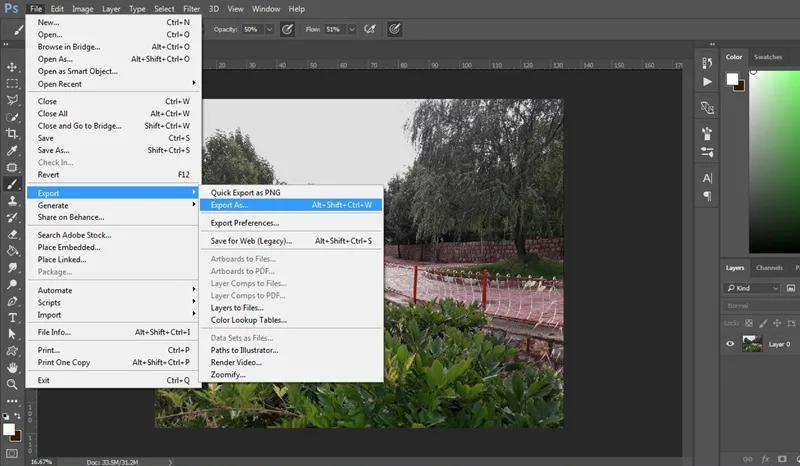Select the Move tool
Image resolution: width=800 pixels, height=466 pixels.
[x=12, y=67]
